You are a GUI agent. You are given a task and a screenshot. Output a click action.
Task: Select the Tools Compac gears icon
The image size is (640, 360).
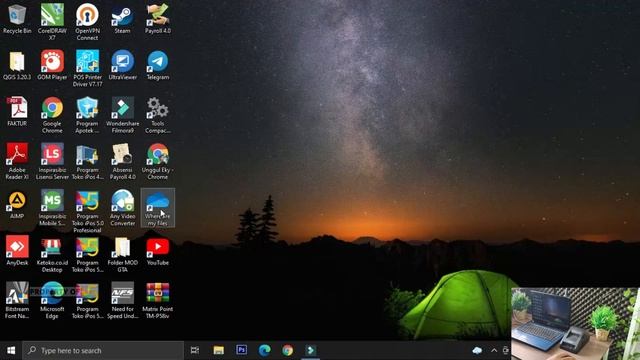tap(158, 115)
